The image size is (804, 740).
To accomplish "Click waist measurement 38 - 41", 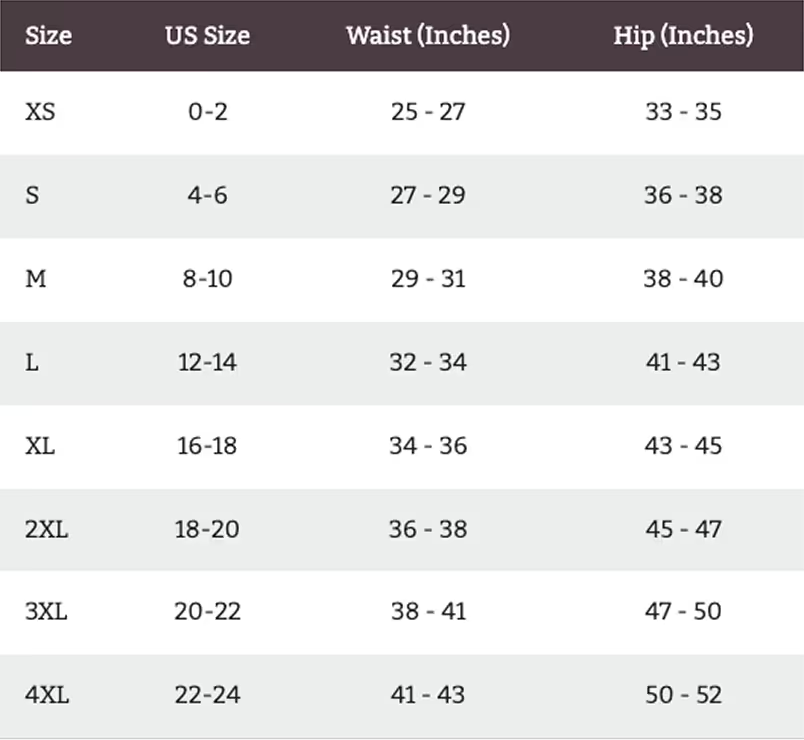I will pyautogui.click(x=428, y=611).
